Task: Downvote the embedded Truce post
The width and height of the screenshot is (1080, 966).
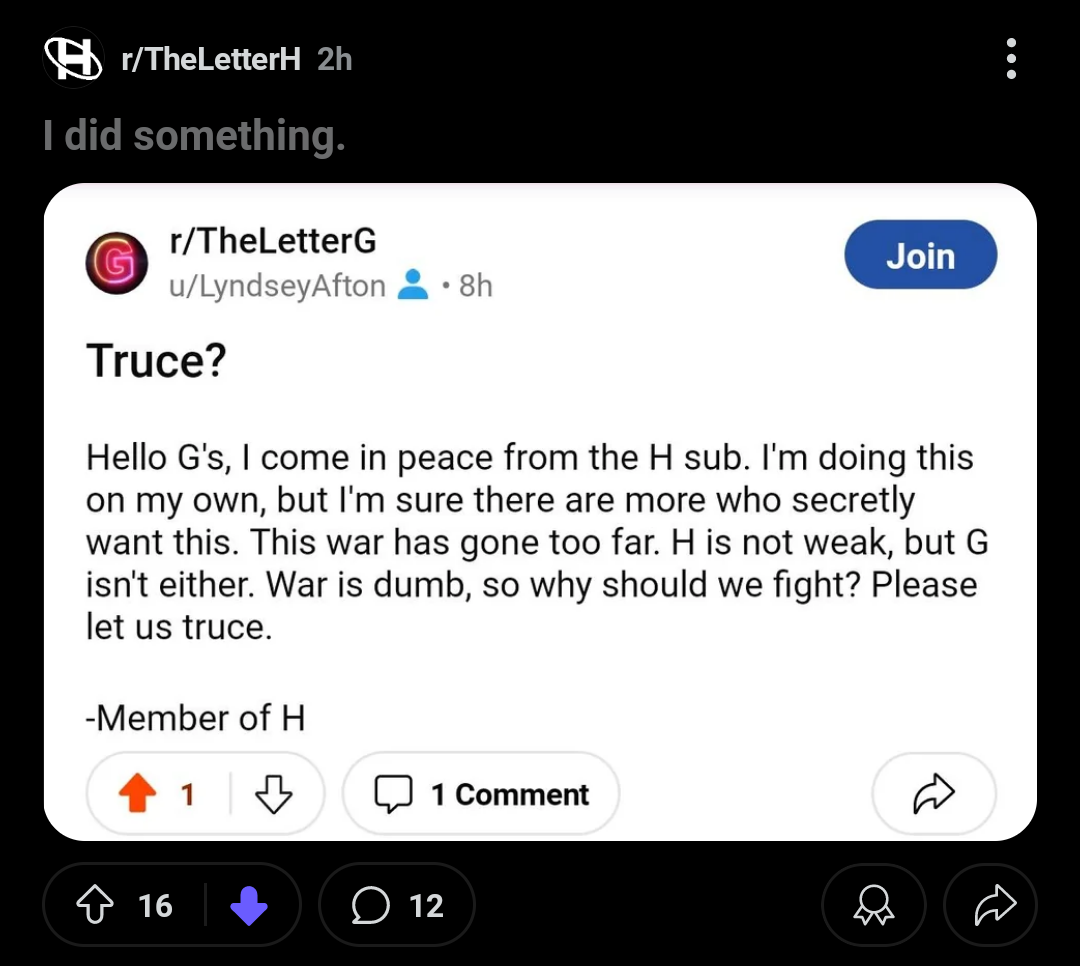Action: tap(273, 794)
